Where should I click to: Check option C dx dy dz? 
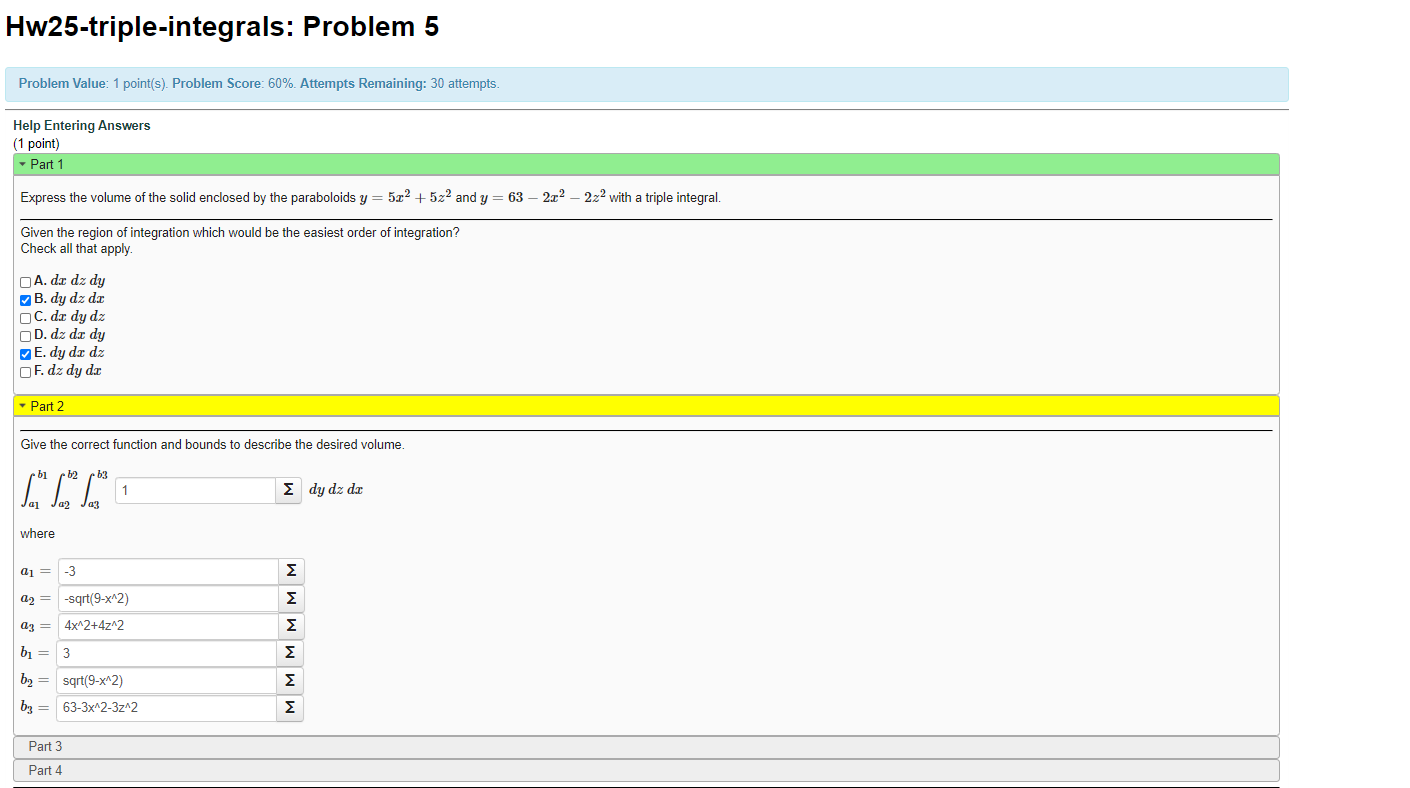(24, 317)
